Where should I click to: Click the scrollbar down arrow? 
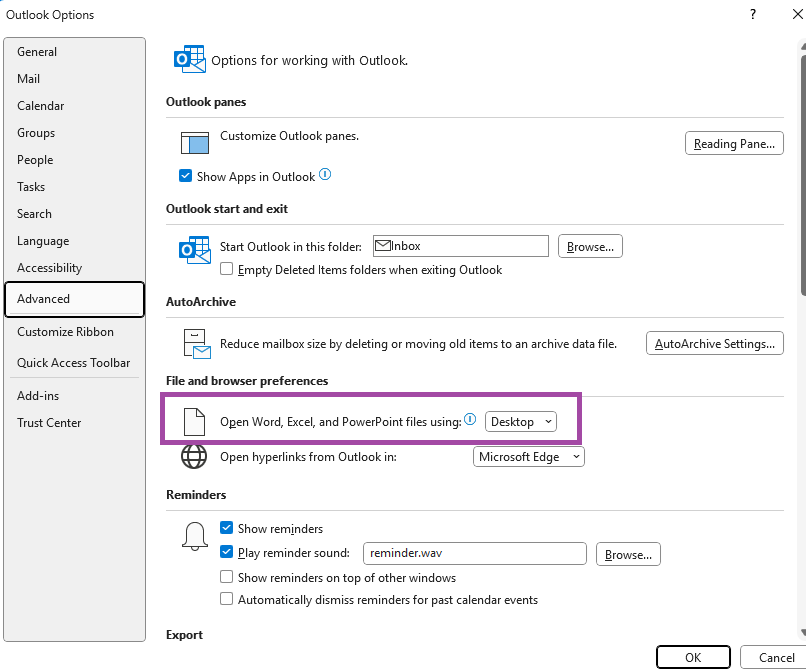(x=803, y=632)
